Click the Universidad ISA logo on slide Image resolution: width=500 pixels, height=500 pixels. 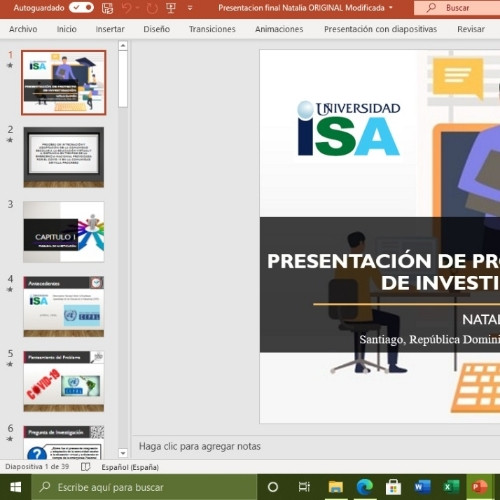click(x=349, y=129)
